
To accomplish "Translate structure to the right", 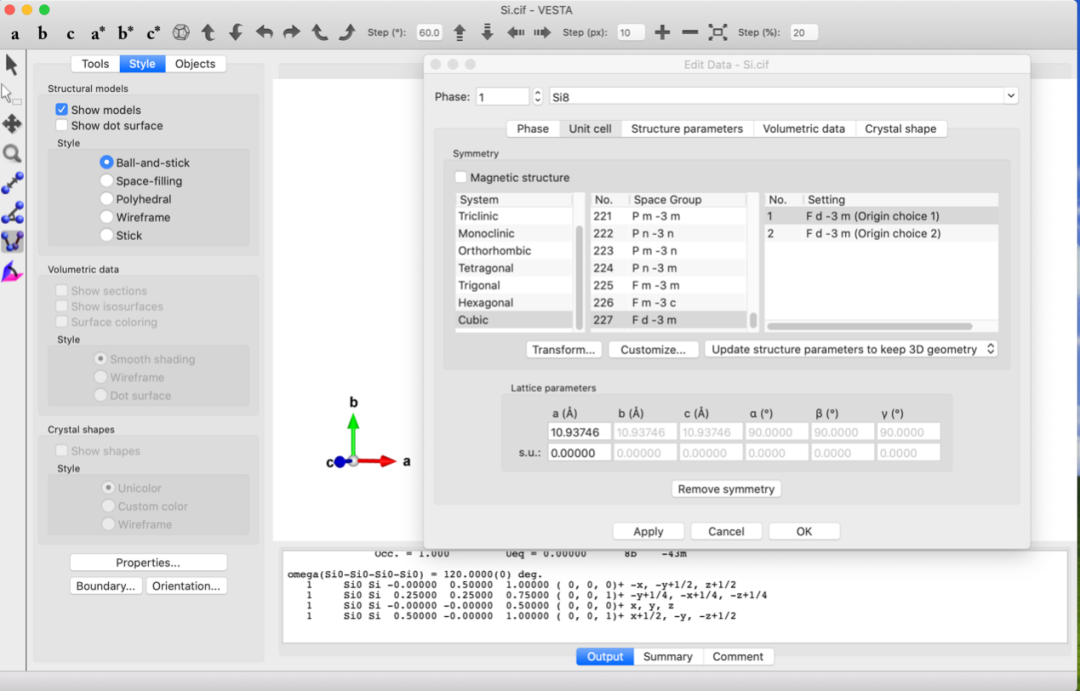I will click(x=542, y=32).
